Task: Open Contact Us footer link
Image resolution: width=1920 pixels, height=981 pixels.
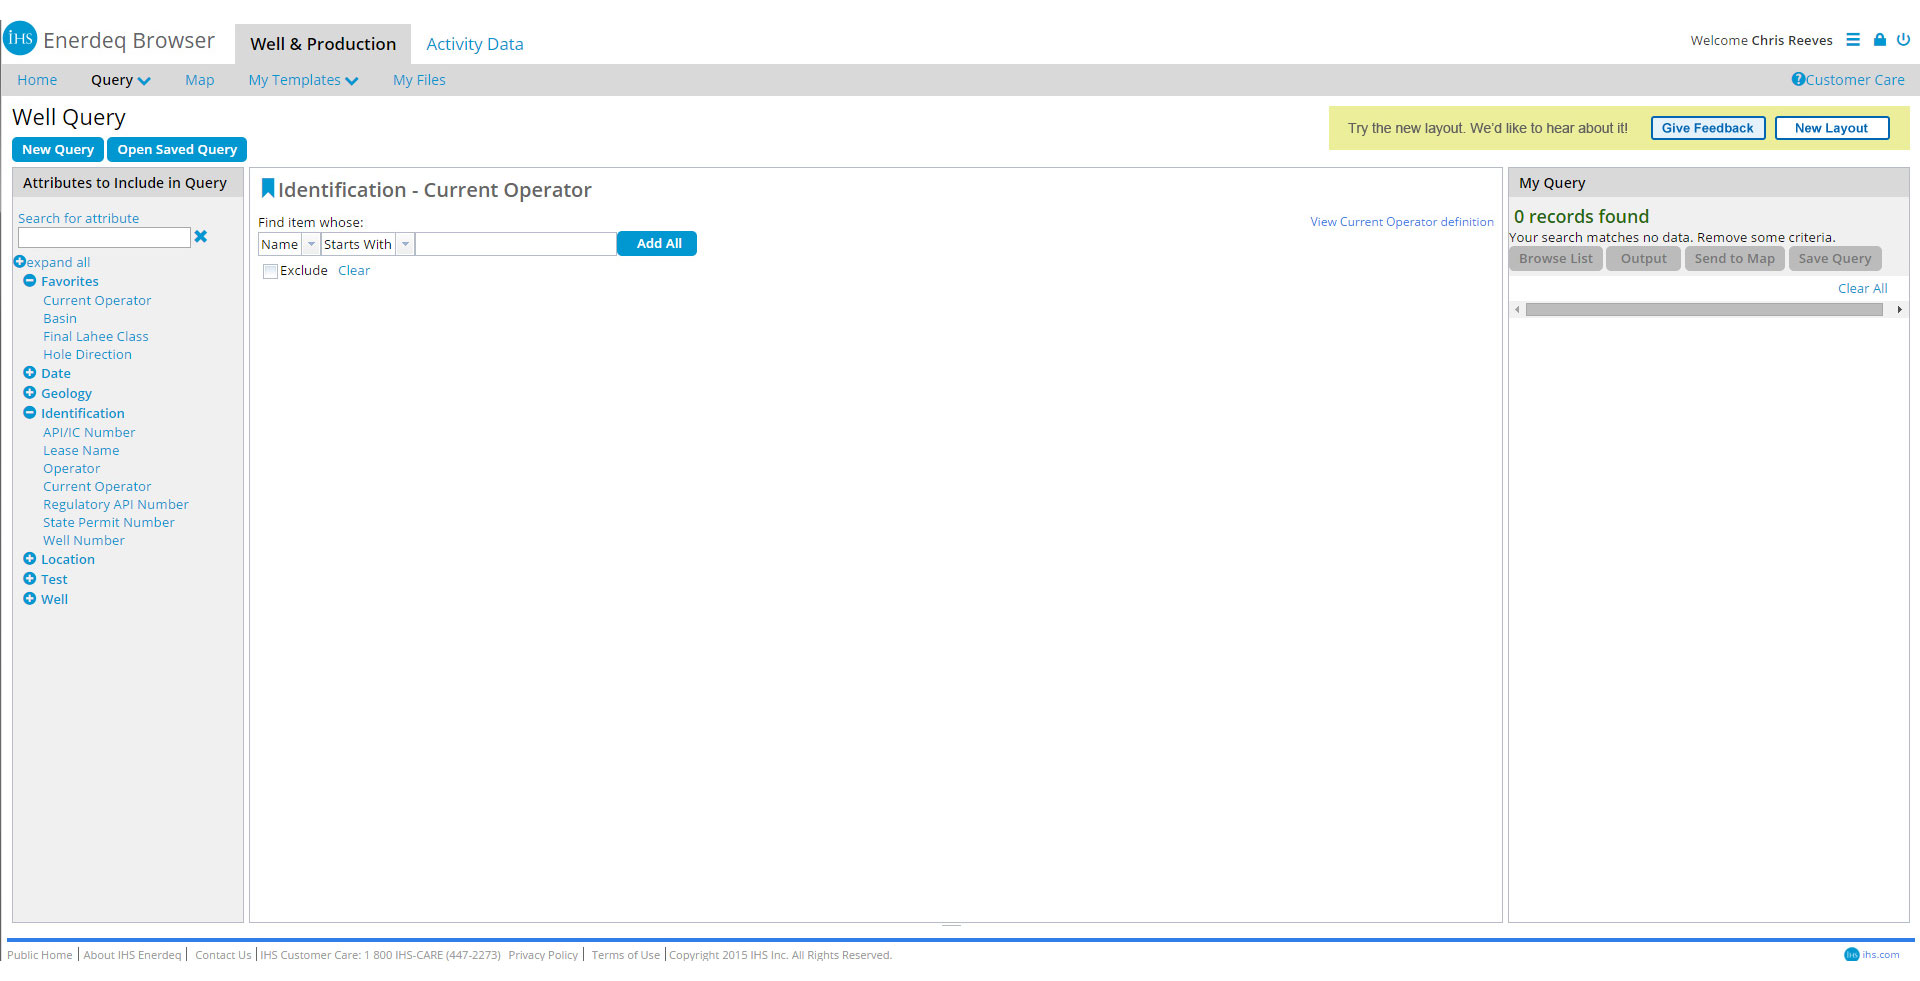Action: 223,955
